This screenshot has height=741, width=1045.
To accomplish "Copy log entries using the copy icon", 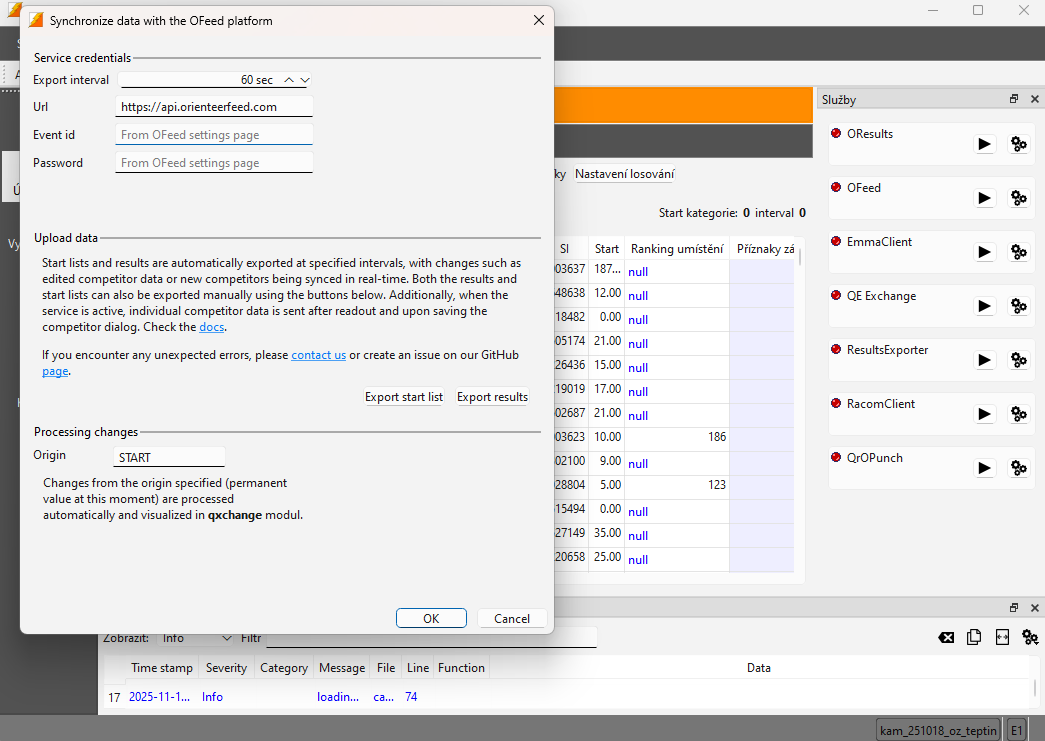I will (x=974, y=637).
